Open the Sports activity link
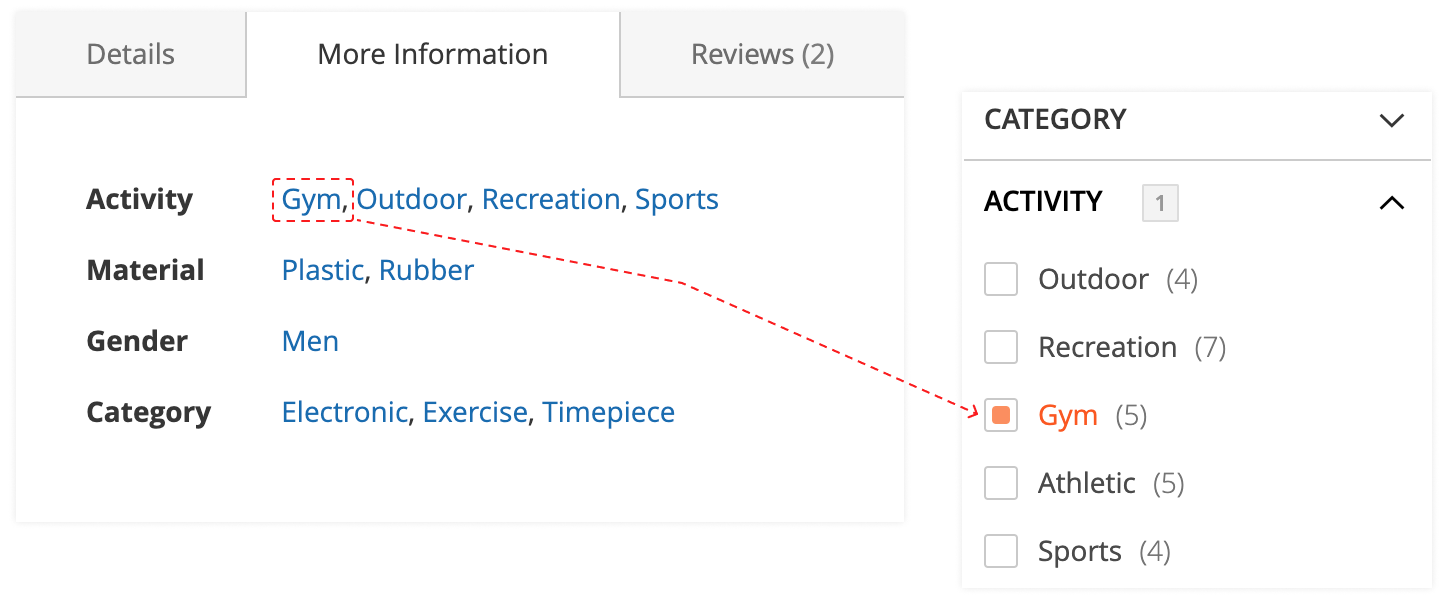The image size is (1453, 613). 677,199
